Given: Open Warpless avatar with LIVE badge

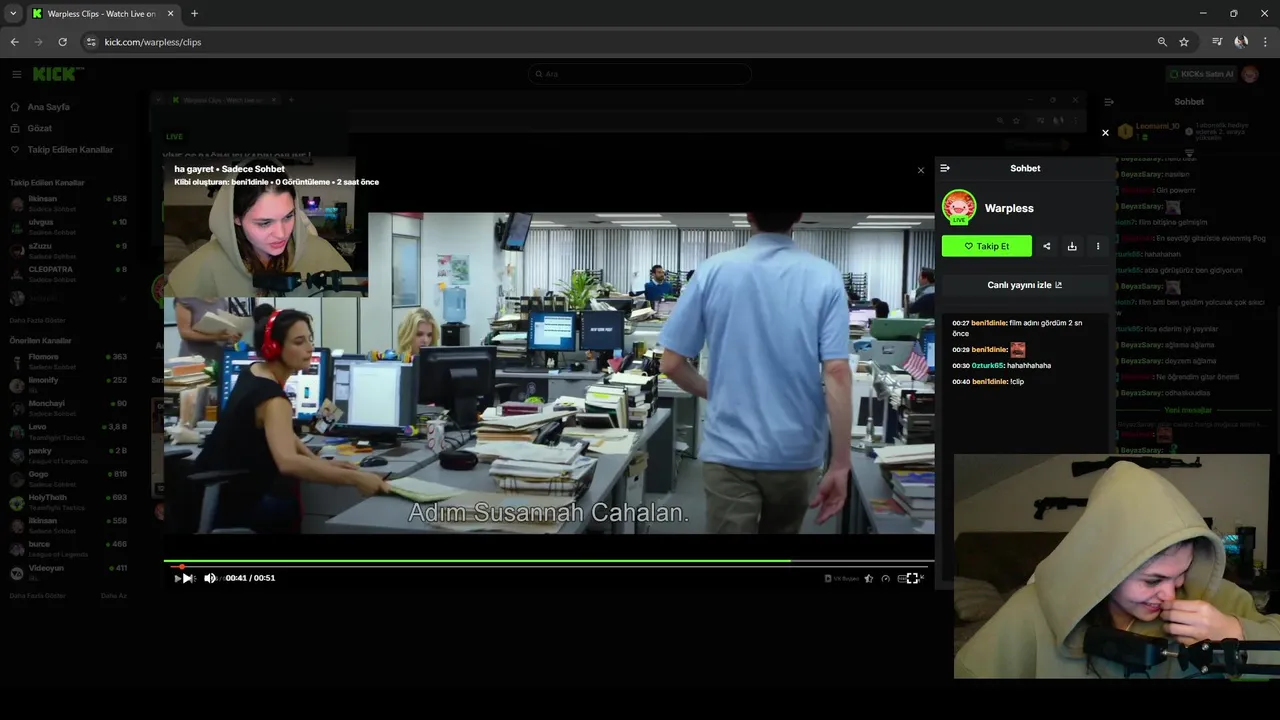Looking at the screenshot, I should click(959, 207).
